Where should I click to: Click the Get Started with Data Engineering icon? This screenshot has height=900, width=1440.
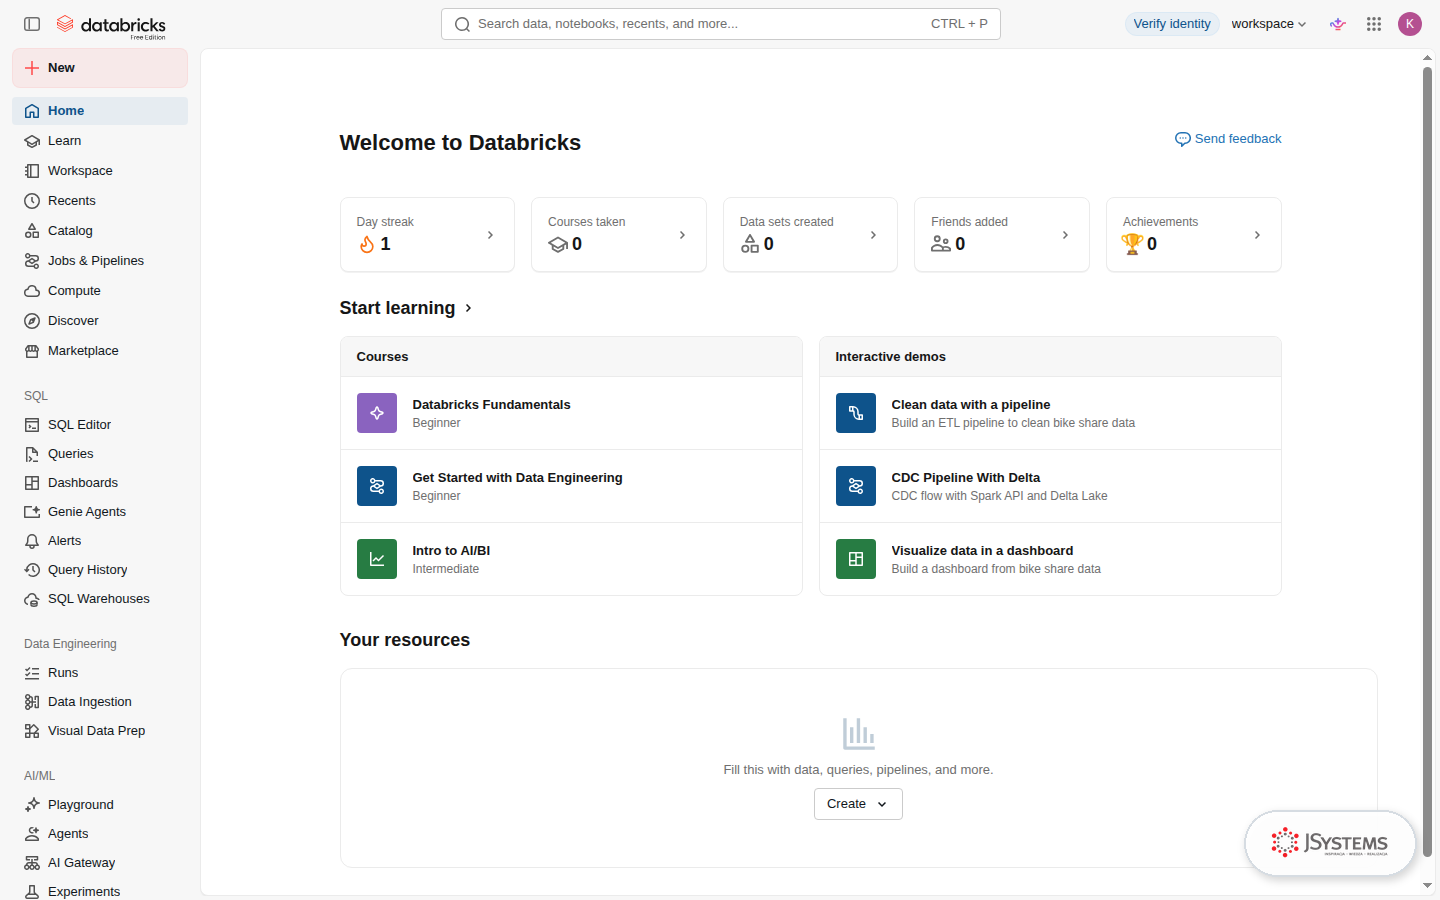coord(377,486)
